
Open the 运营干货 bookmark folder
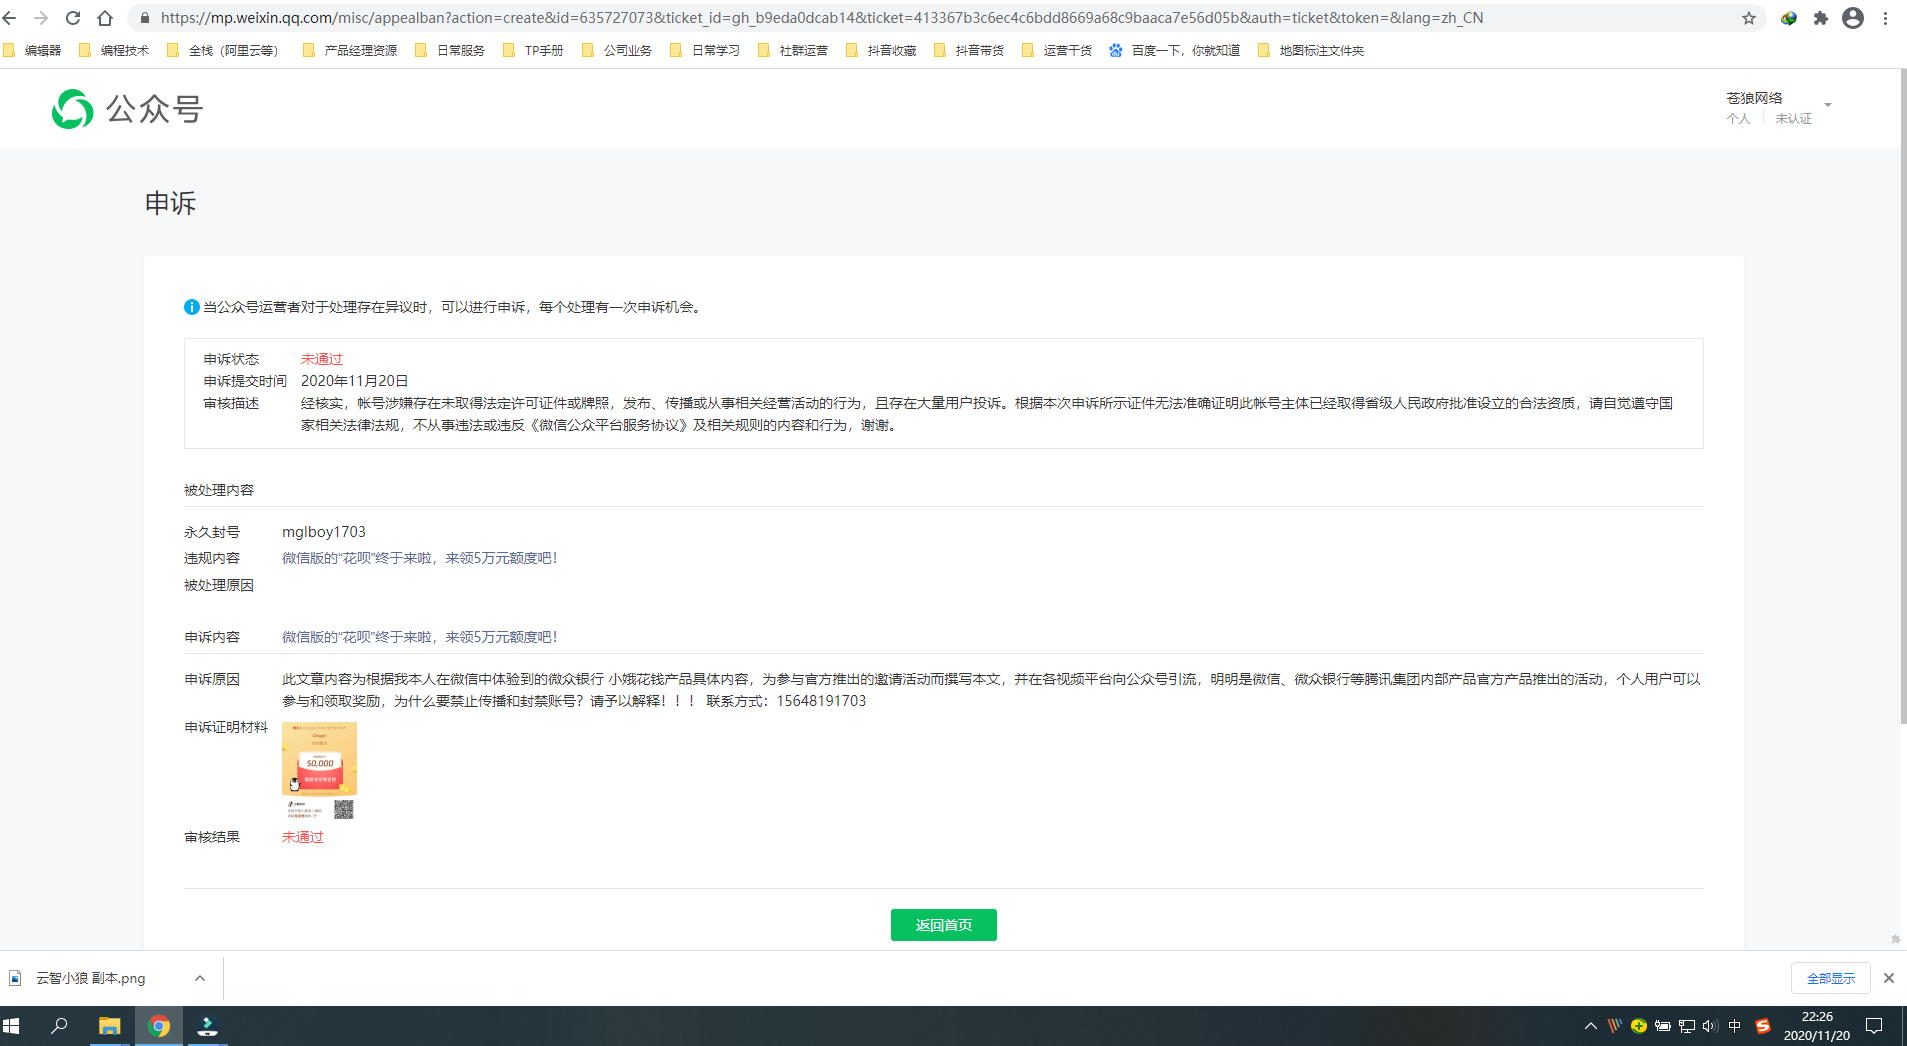[1057, 50]
